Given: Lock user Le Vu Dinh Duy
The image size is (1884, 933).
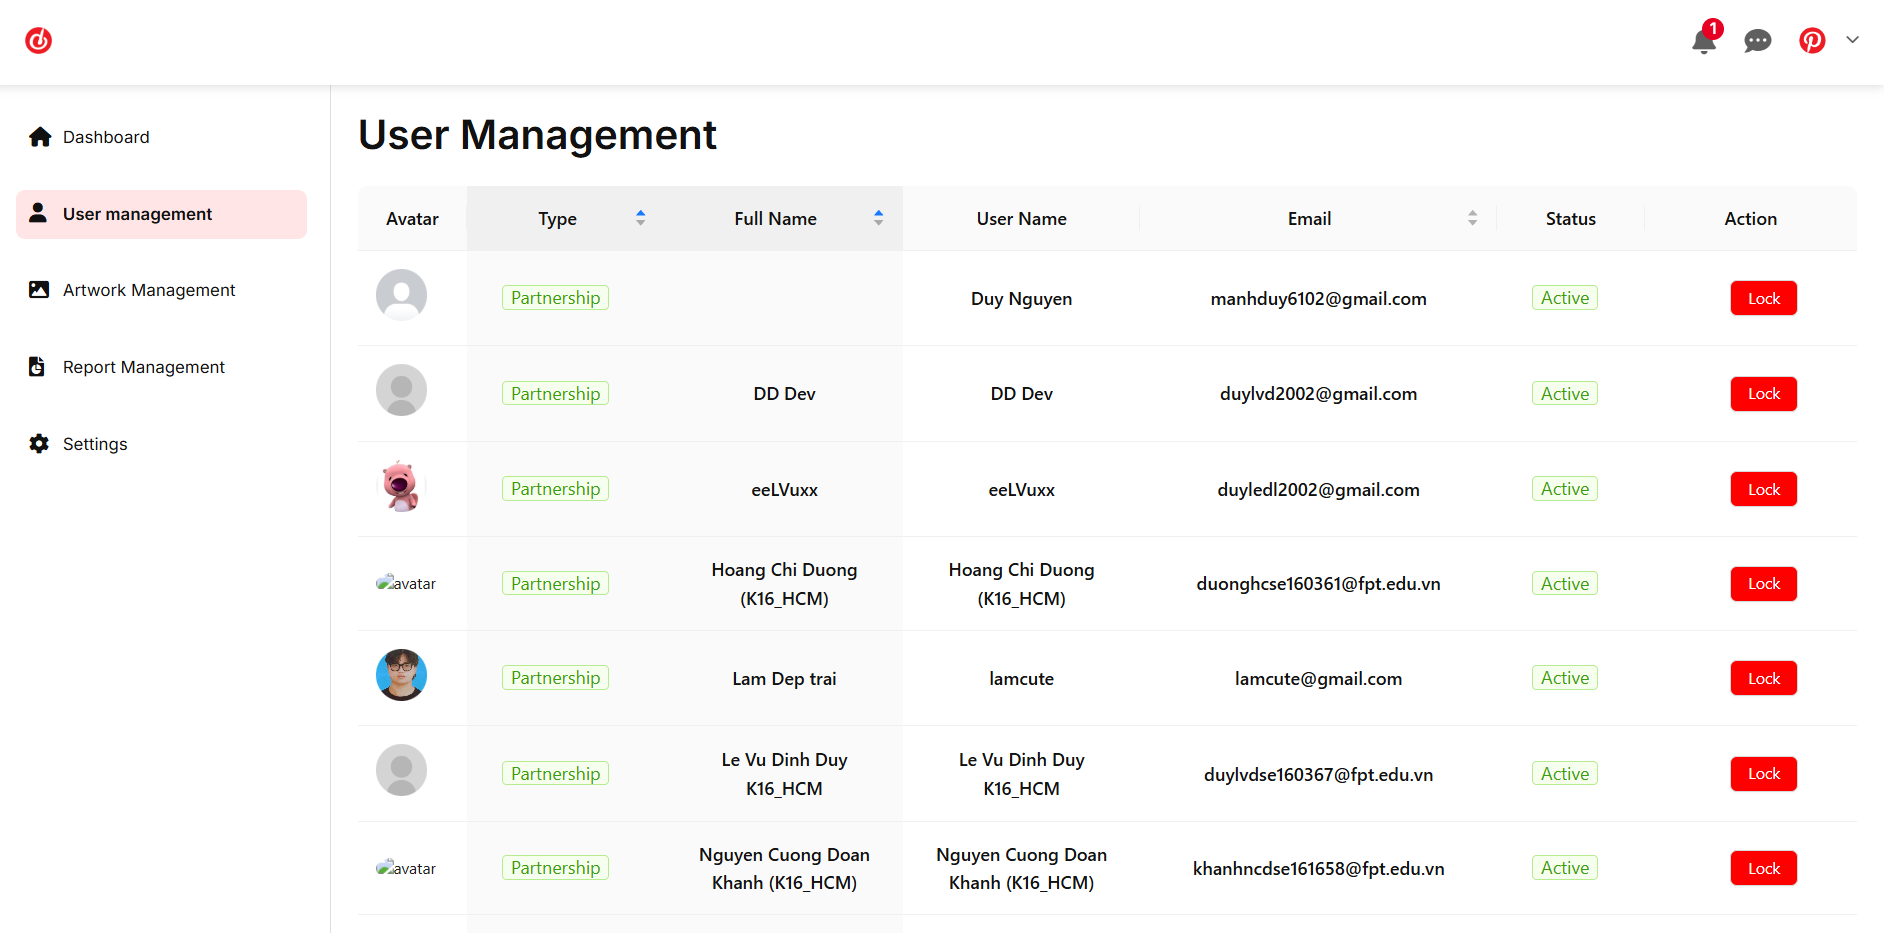Looking at the screenshot, I should pos(1763,774).
